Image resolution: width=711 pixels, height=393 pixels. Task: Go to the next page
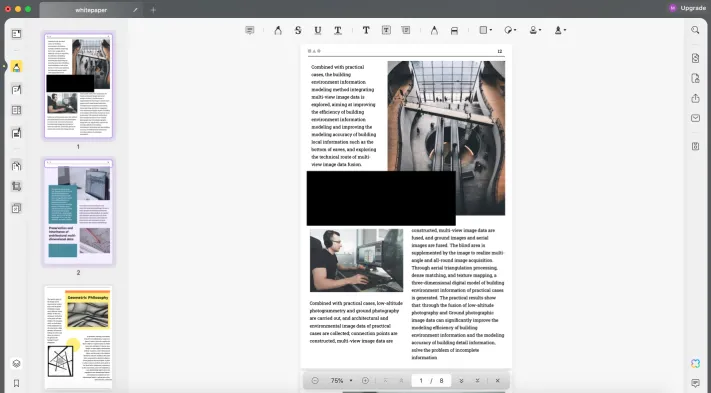[461, 381]
